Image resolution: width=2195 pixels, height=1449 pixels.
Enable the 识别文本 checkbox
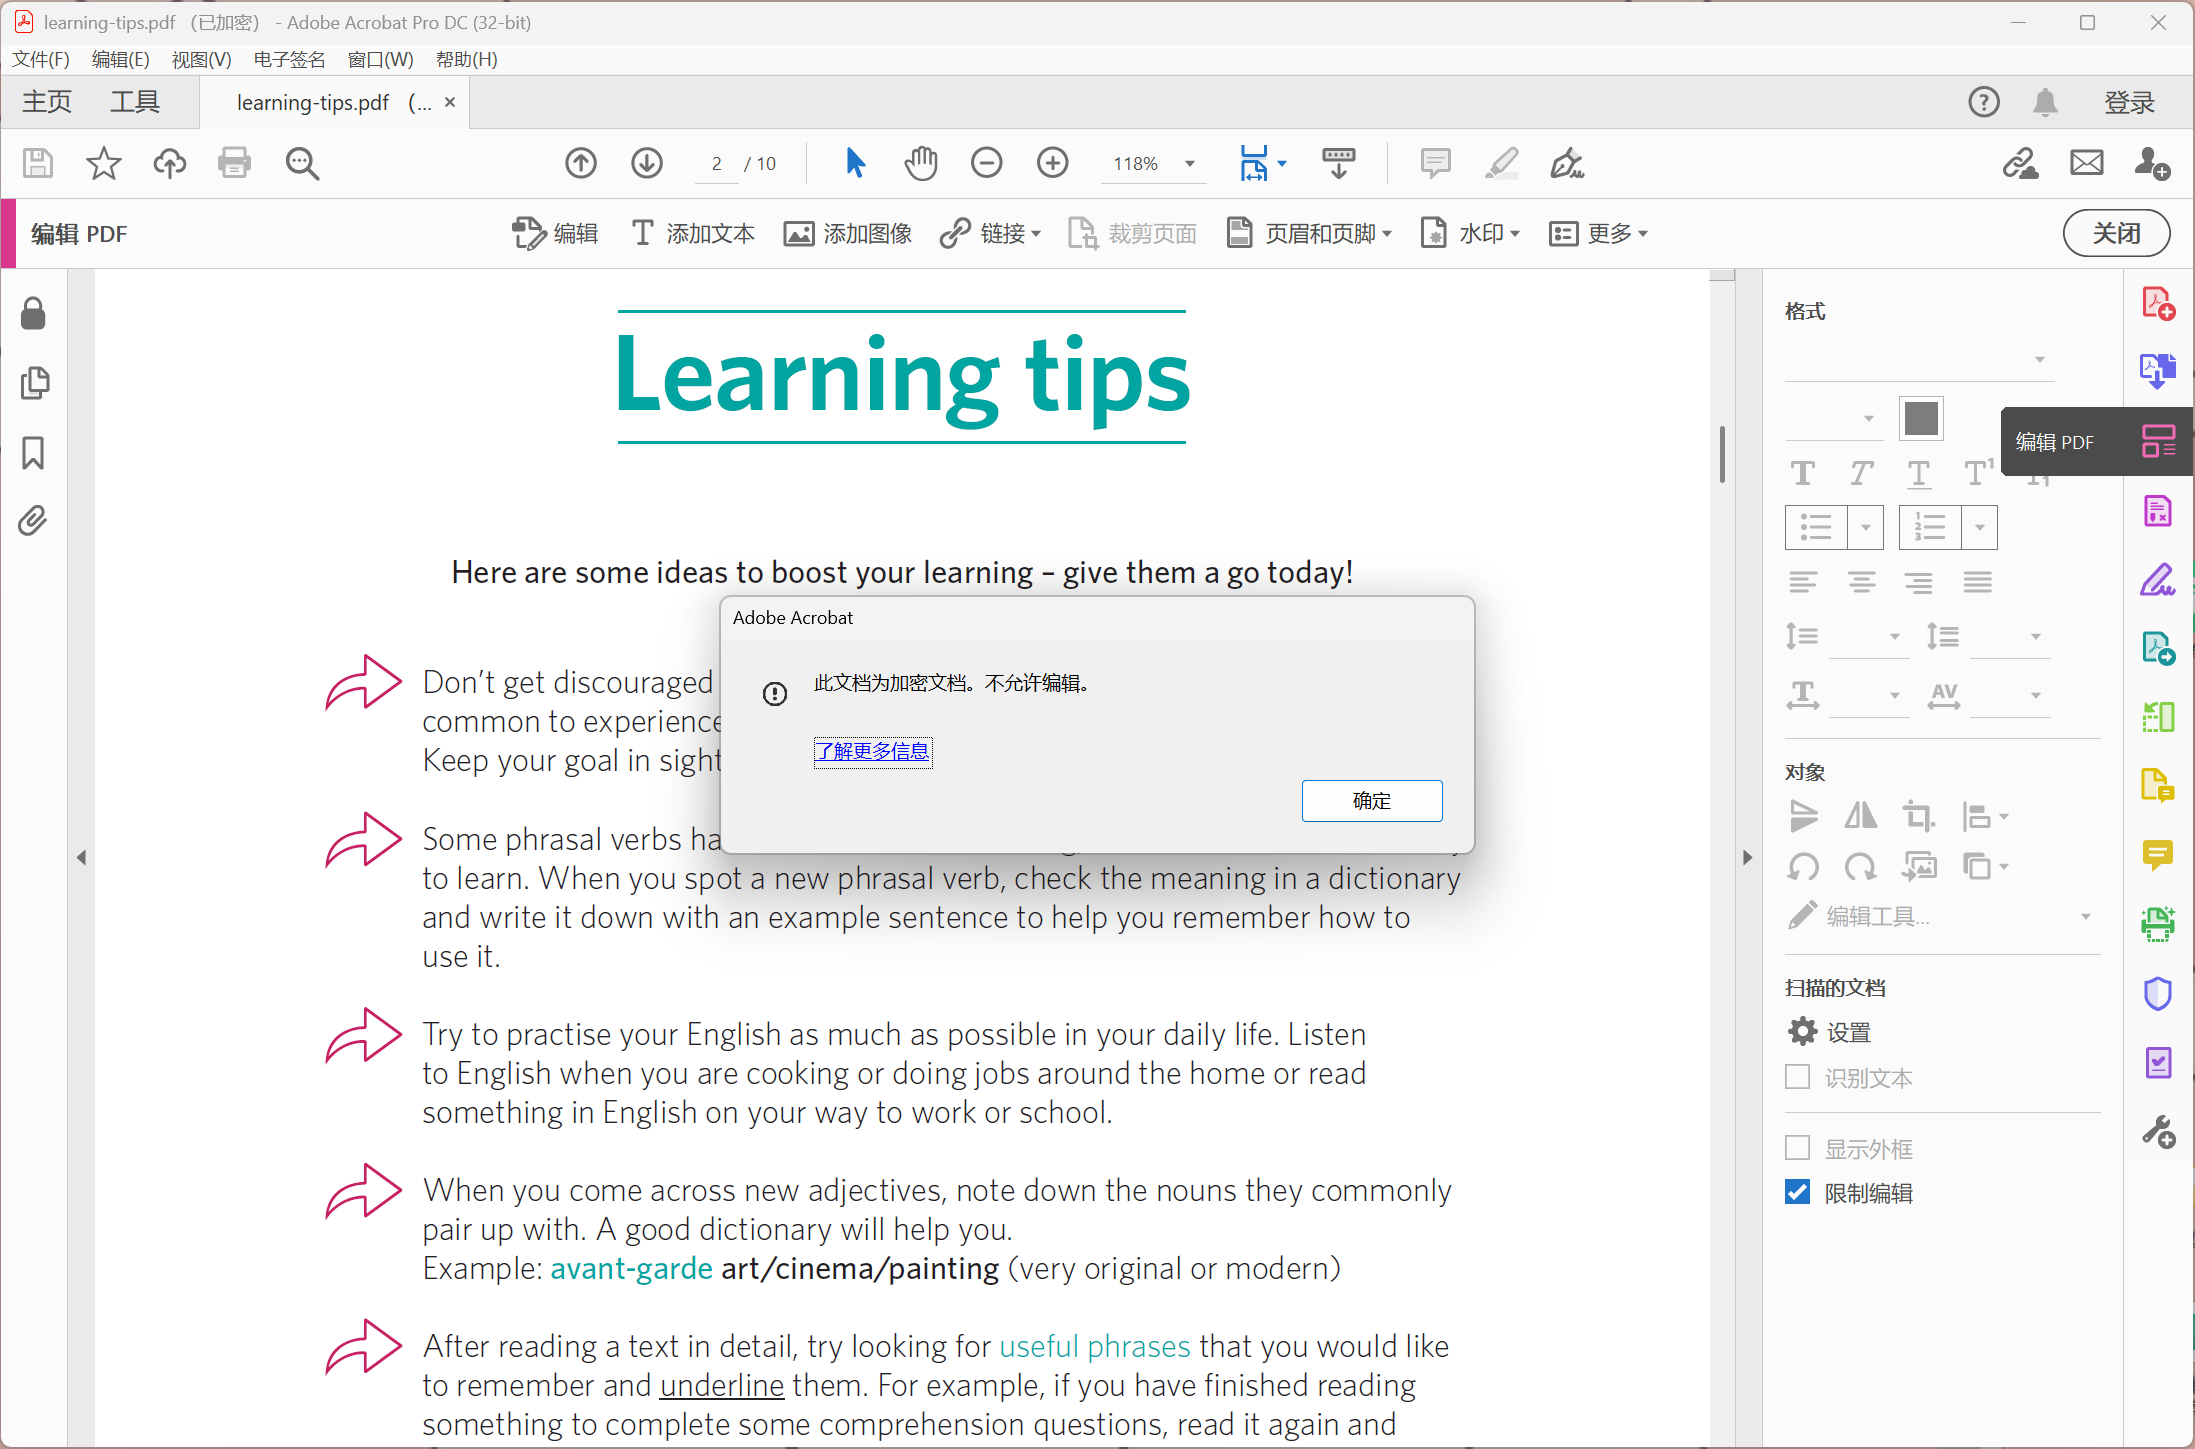tap(1798, 1077)
